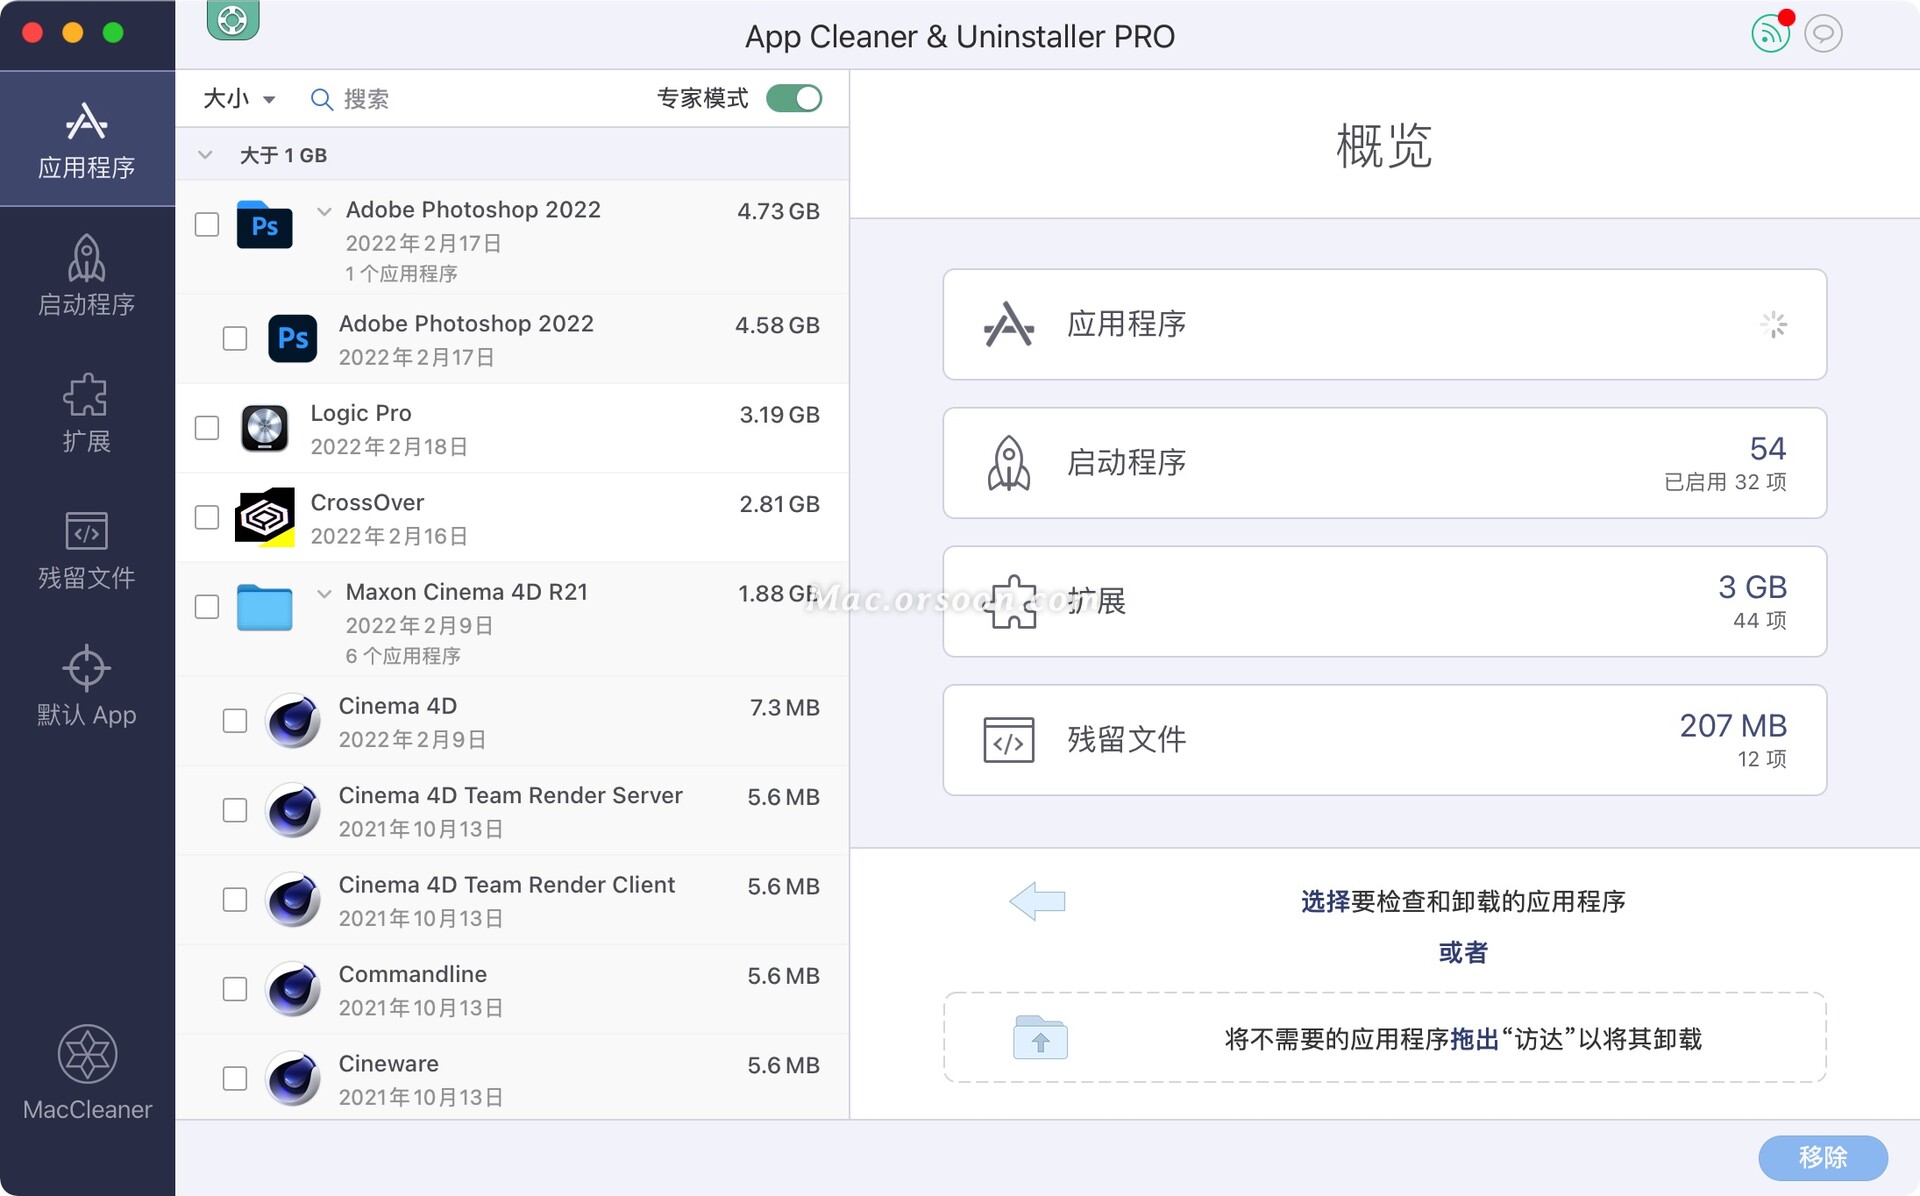Click the blue 选择 link text
The height and width of the screenshot is (1196, 1920).
(x=1325, y=901)
